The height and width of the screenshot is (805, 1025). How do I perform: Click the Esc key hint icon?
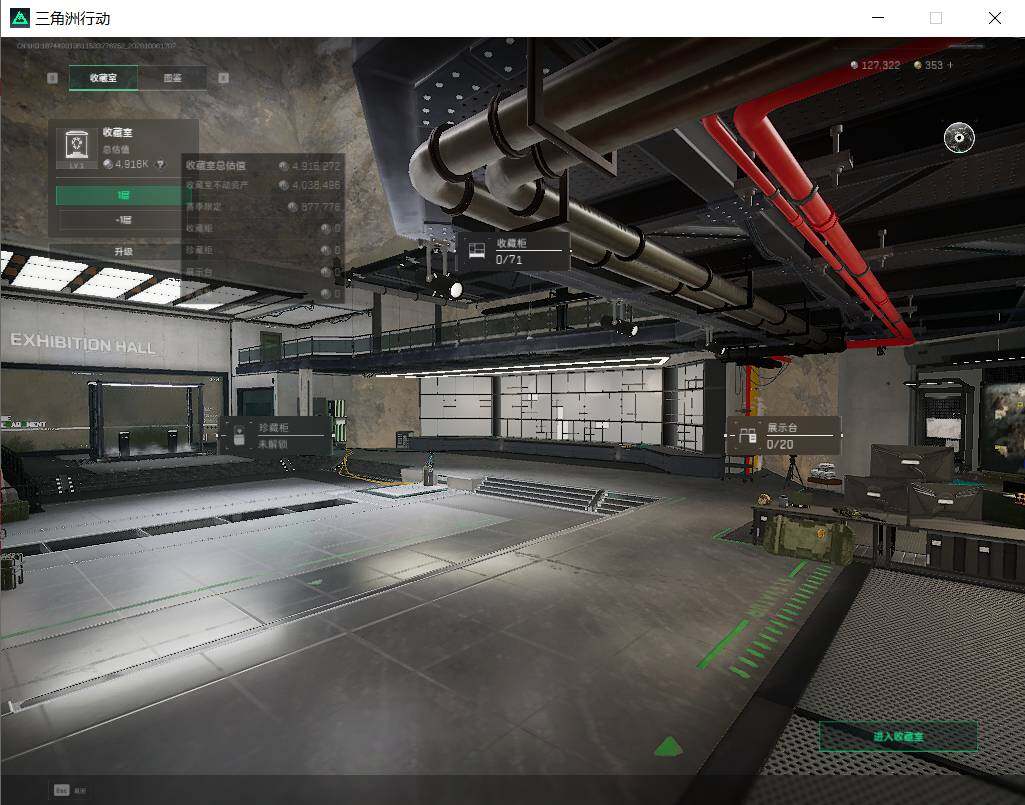[x=61, y=790]
